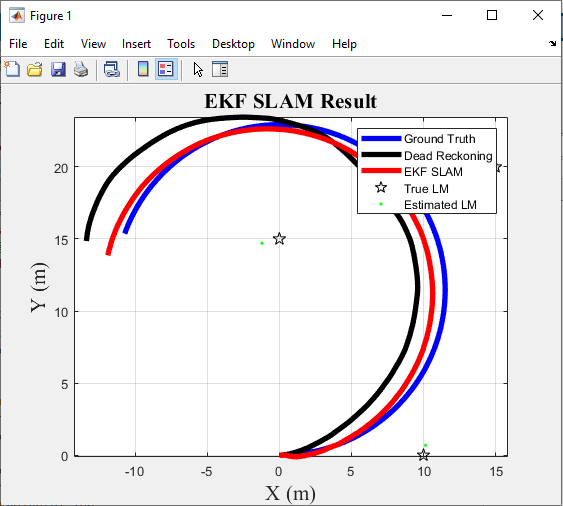The height and width of the screenshot is (506, 563).
Task: Select the blue Ground Truth legend swatch
Action: [381, 139]
